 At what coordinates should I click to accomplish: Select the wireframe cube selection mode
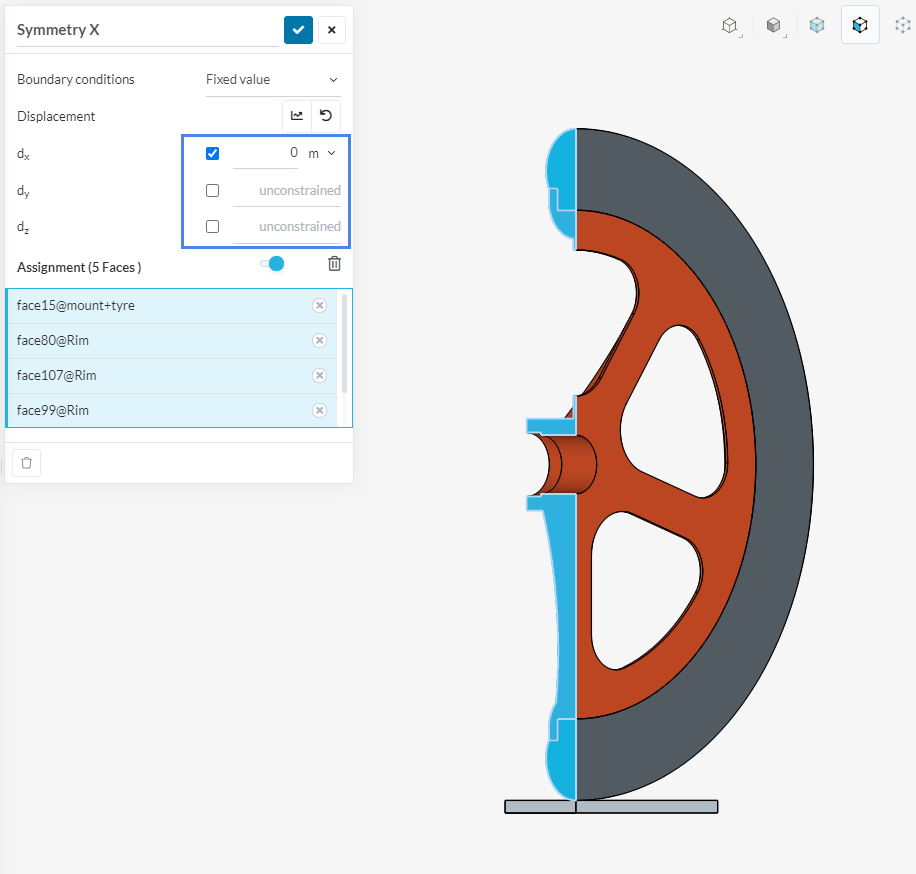[730, 25]
